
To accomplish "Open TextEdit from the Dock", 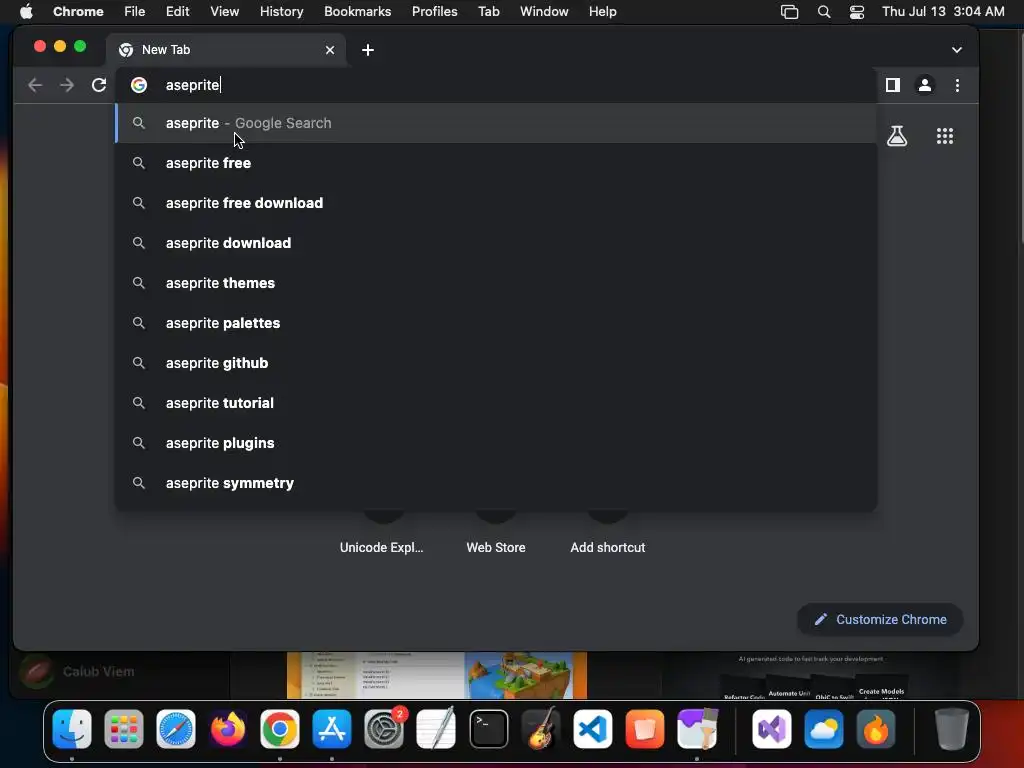I will (x=436, y=729).
